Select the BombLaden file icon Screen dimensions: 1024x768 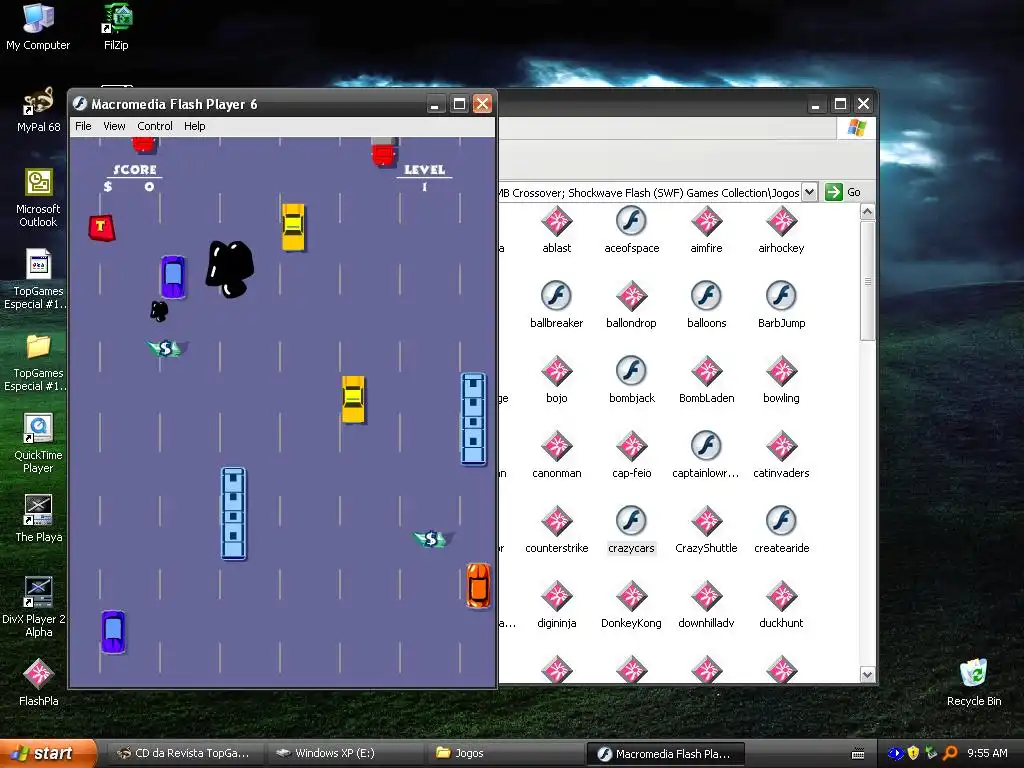707,372
